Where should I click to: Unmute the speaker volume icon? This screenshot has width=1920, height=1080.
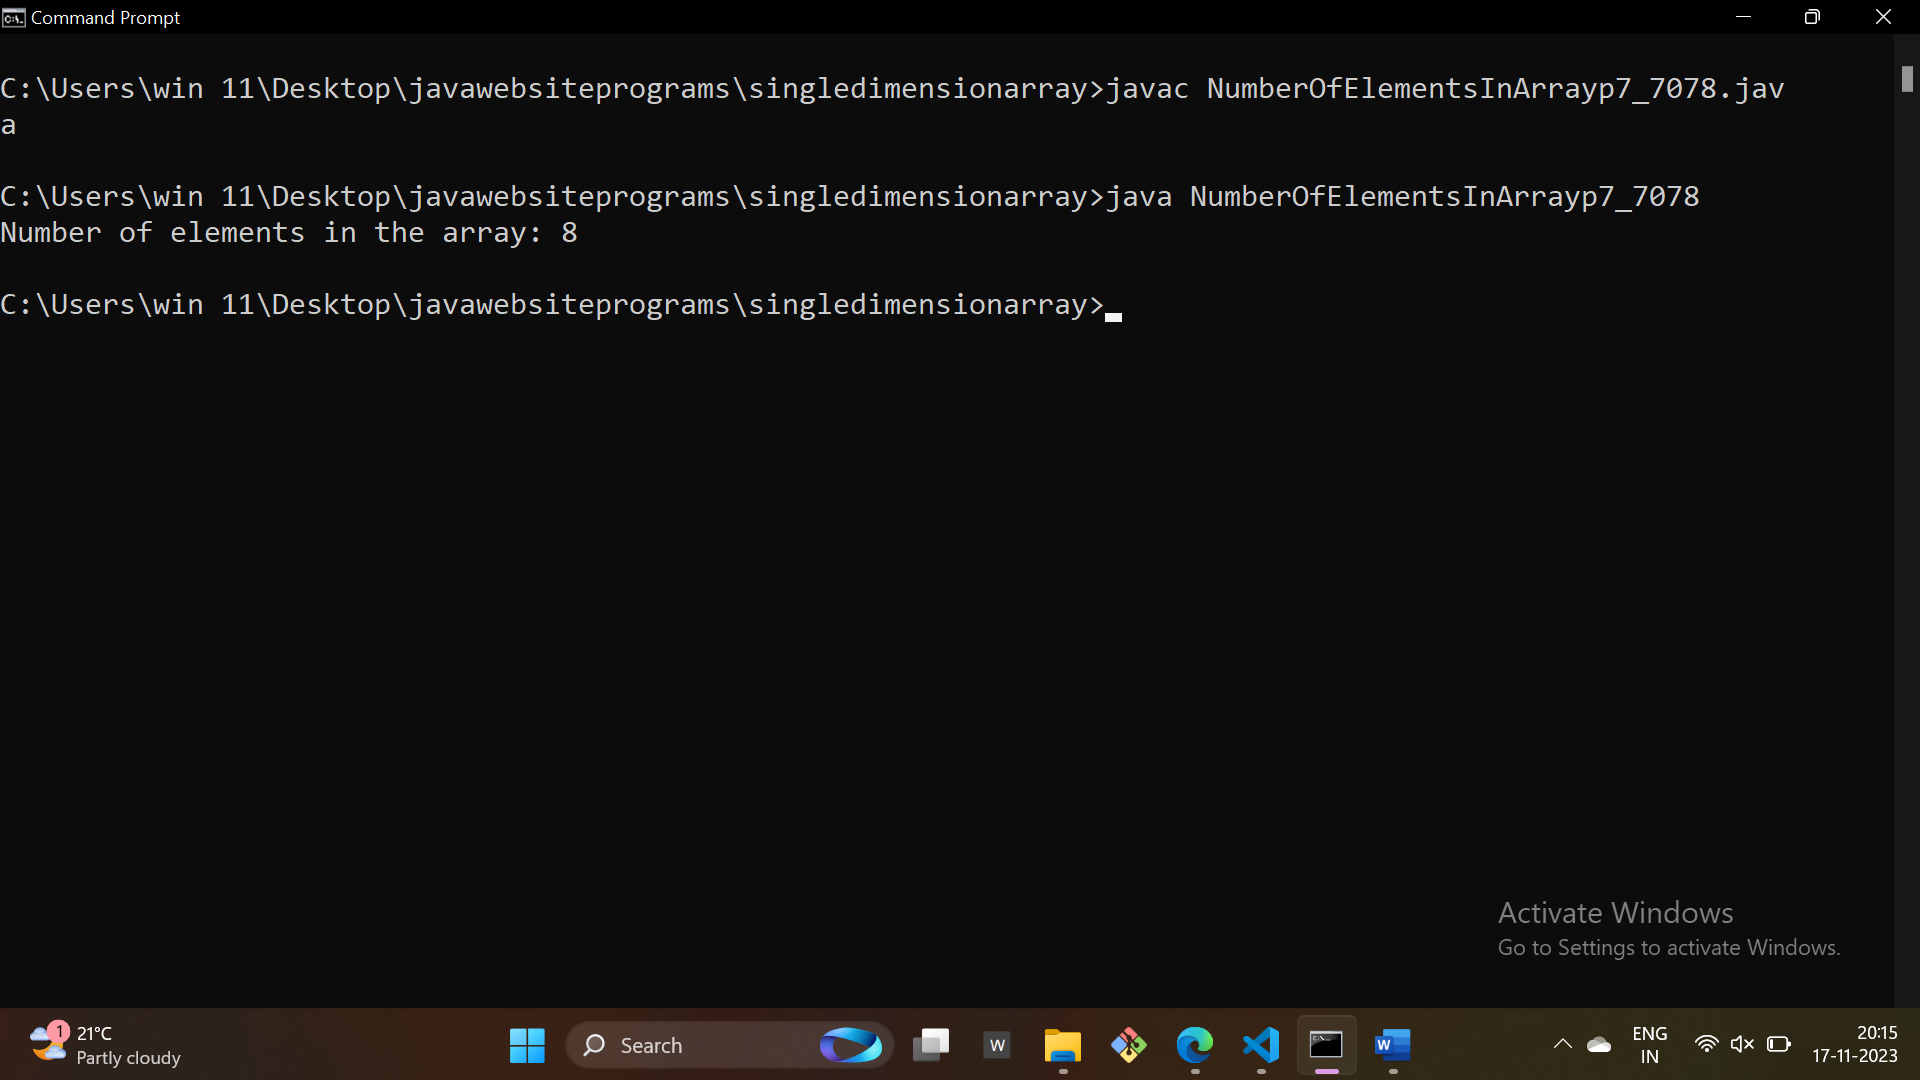tap(1742, 1044)
